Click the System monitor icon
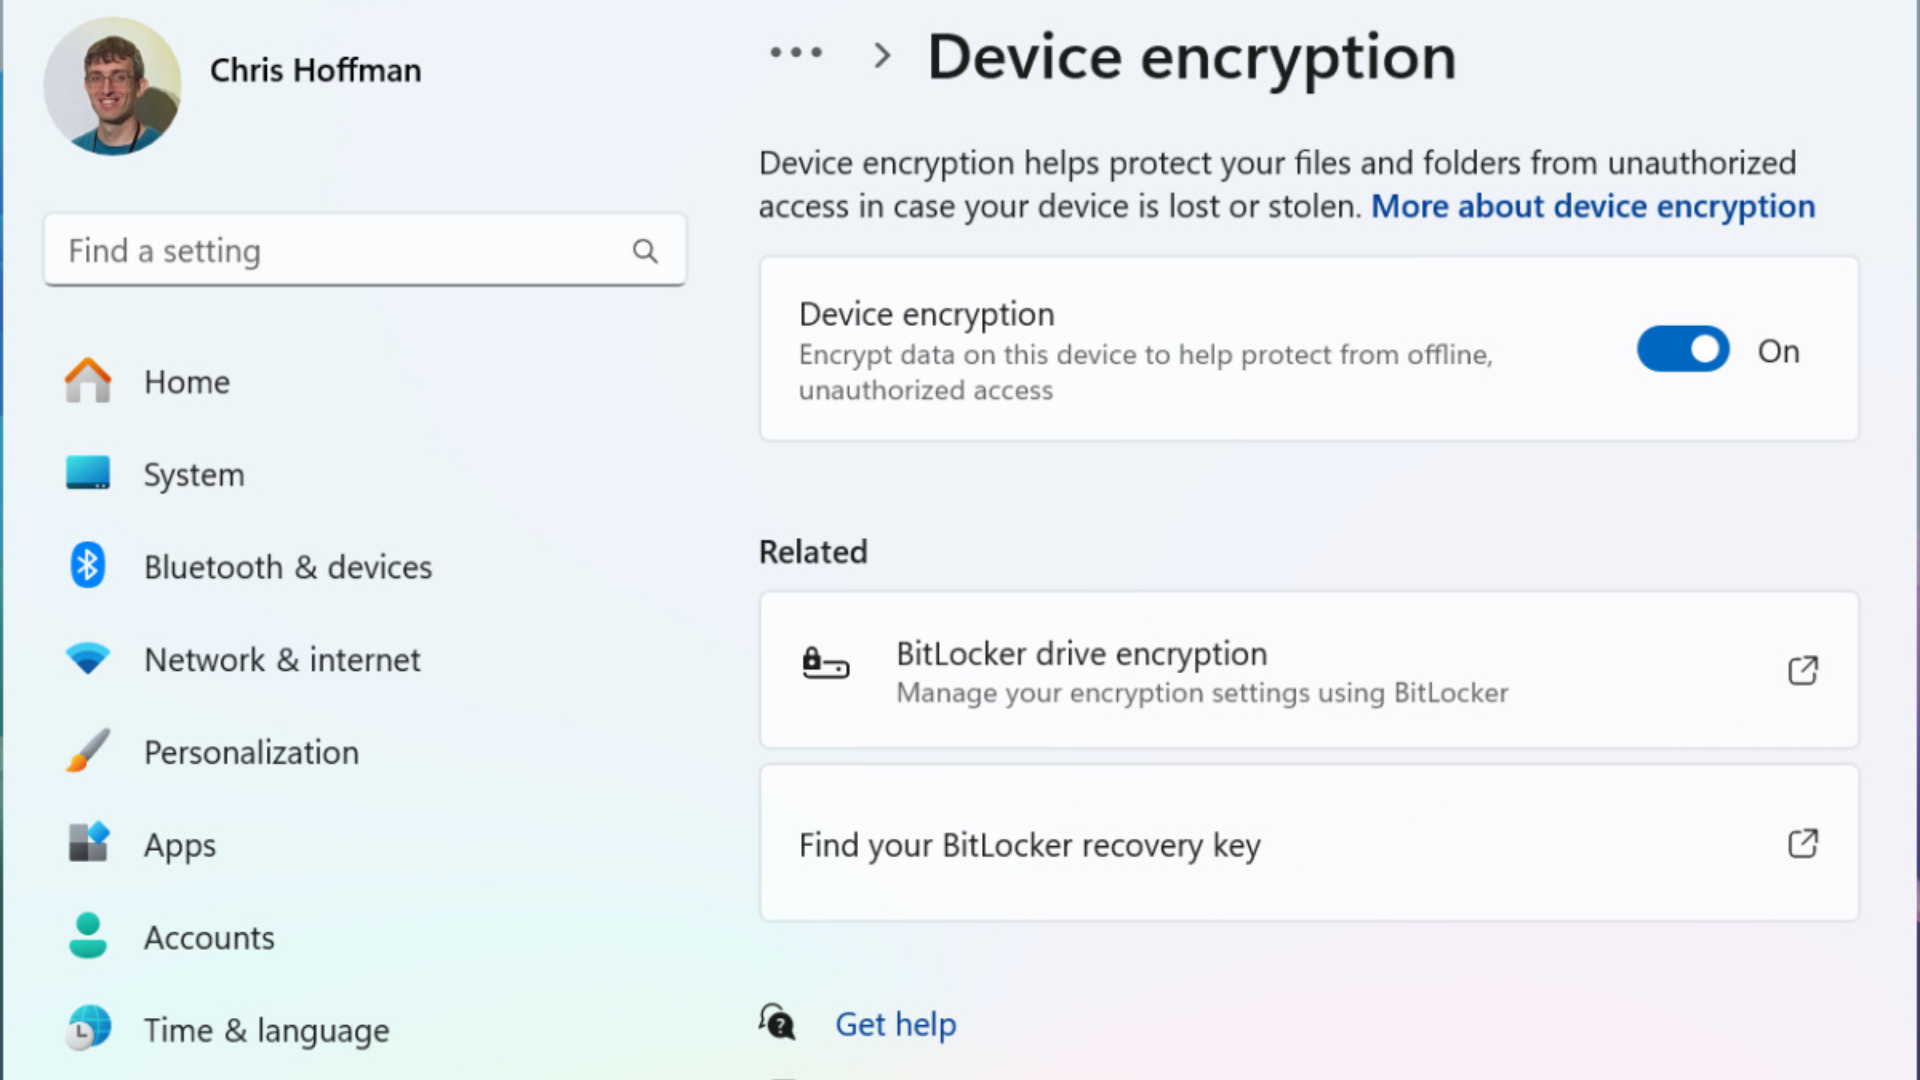This screenshot has height=1080, width=1920. 88,473
